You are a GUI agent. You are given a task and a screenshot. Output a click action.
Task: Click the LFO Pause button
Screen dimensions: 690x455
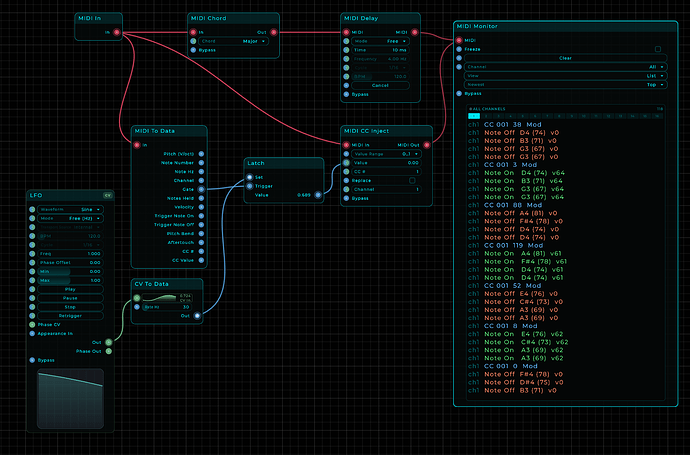[x=70, y=298]
